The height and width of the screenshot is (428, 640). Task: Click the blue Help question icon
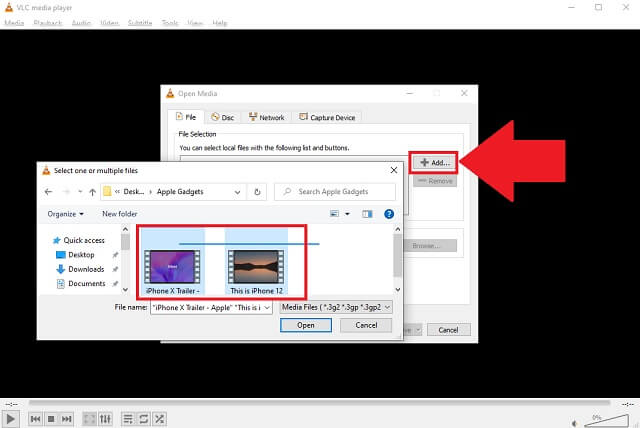pyautogui.click(x=389, y=214)
